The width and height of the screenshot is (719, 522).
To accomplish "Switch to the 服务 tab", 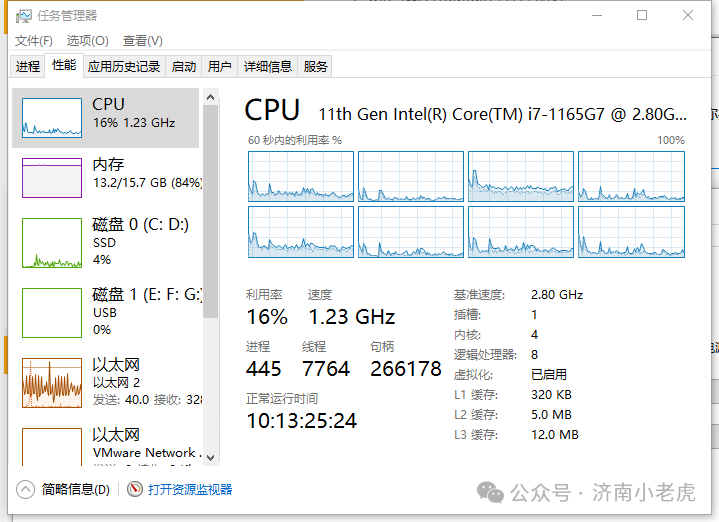I will [316, 67].
